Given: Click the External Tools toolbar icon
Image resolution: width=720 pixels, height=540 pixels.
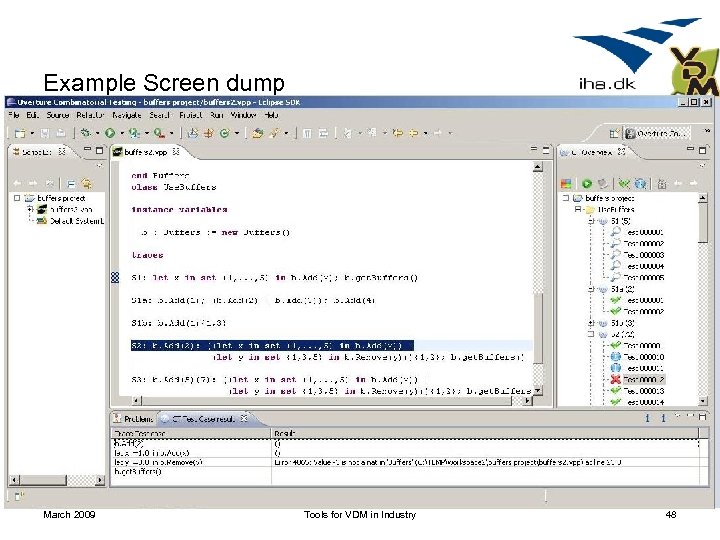Looking at the screenshot, I should click(x=159, y=133).
